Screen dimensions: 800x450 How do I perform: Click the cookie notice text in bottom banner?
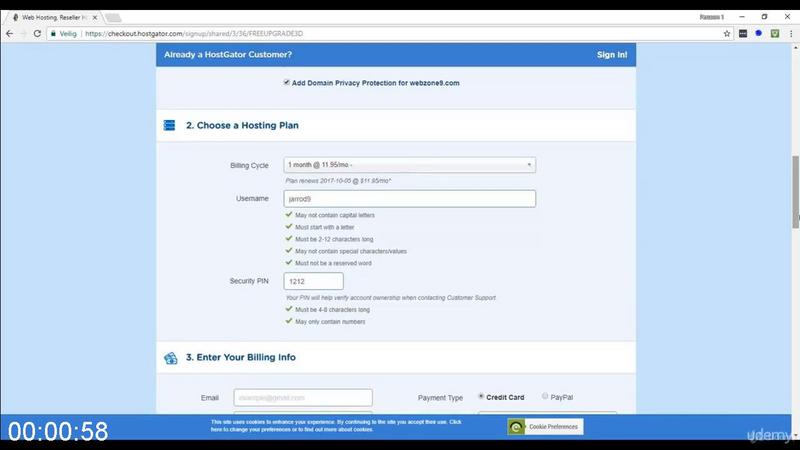(336, 426)
